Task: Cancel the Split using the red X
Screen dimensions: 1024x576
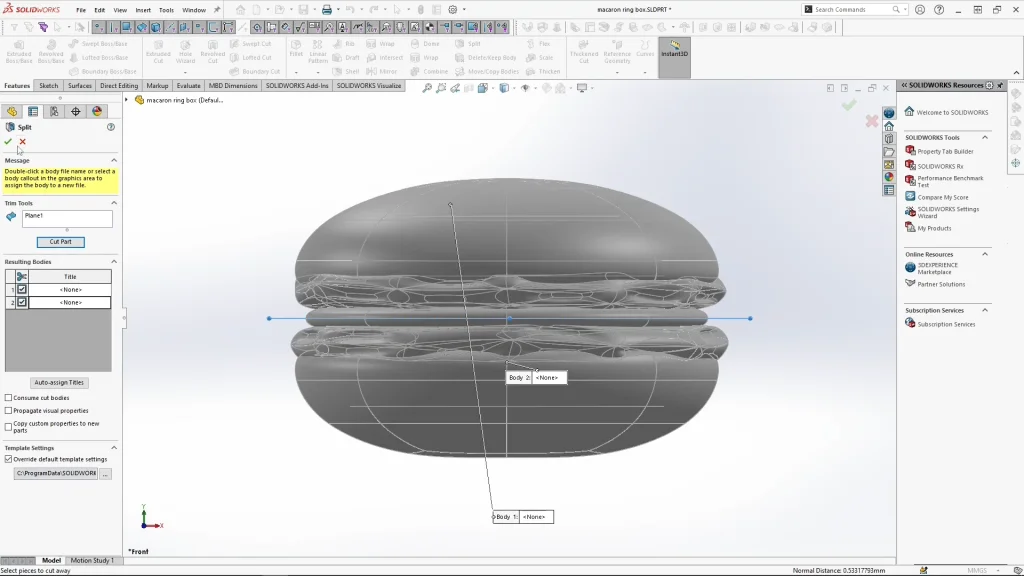Action: pos(22,142)
